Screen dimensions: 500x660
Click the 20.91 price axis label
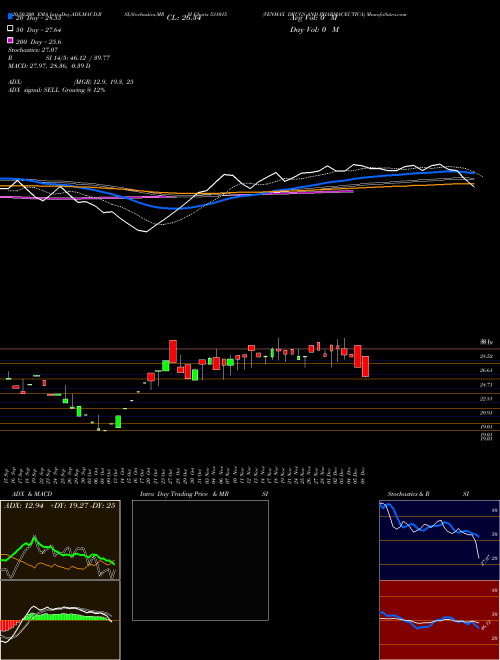pos(486,413)
